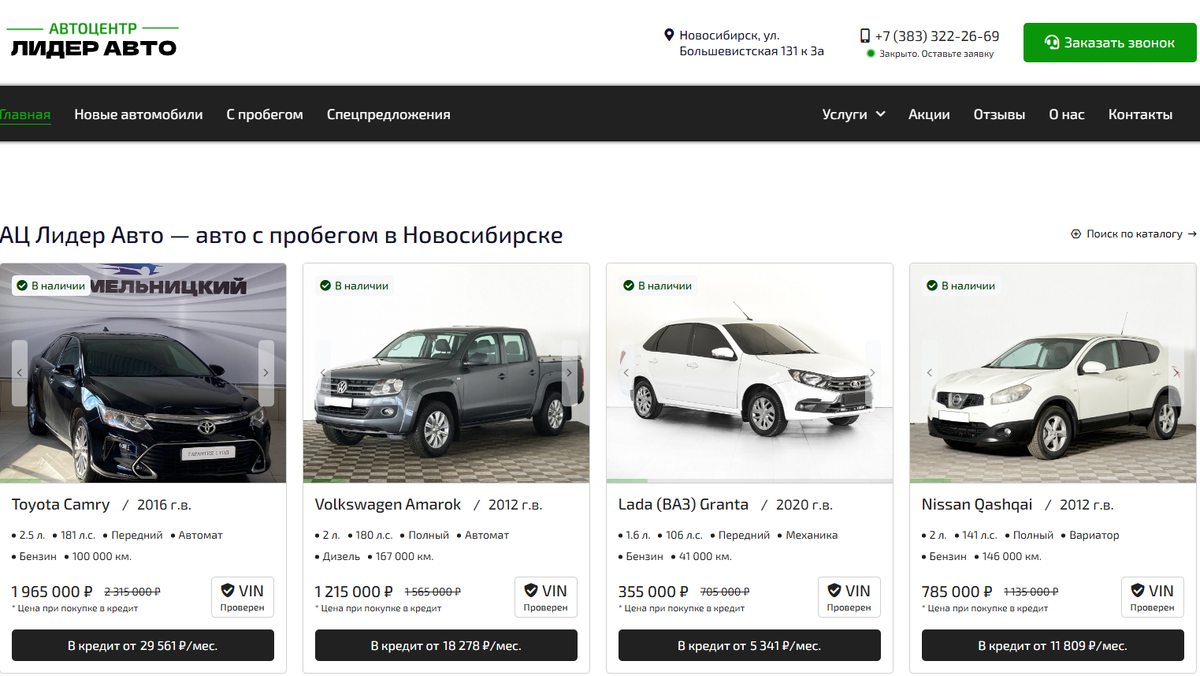This screenshot has height=676, width=1200.
Task: Click the 1 215 000 ₽ price
Action: point(354,592)
